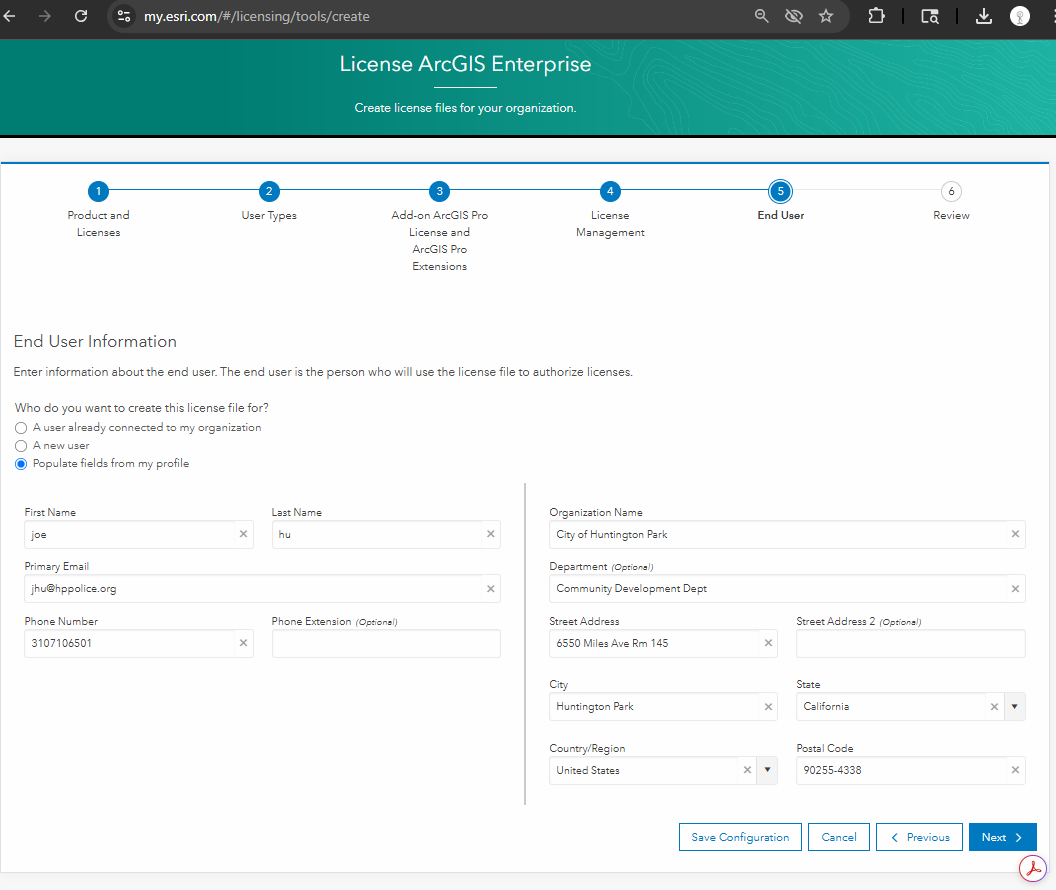
Task: Clear the Primary Email field with X icon
Action: point(490,589)
